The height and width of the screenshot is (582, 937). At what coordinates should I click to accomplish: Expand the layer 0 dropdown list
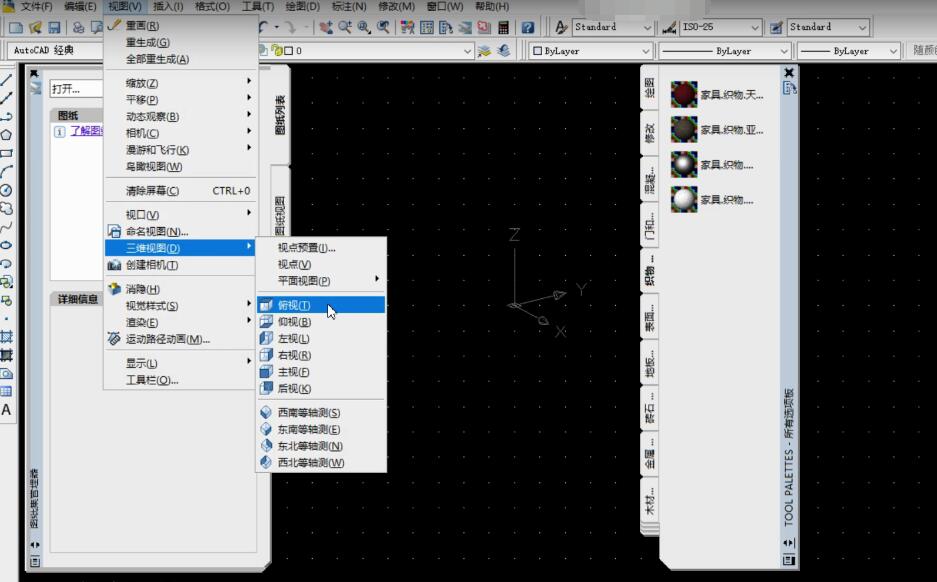466,50
